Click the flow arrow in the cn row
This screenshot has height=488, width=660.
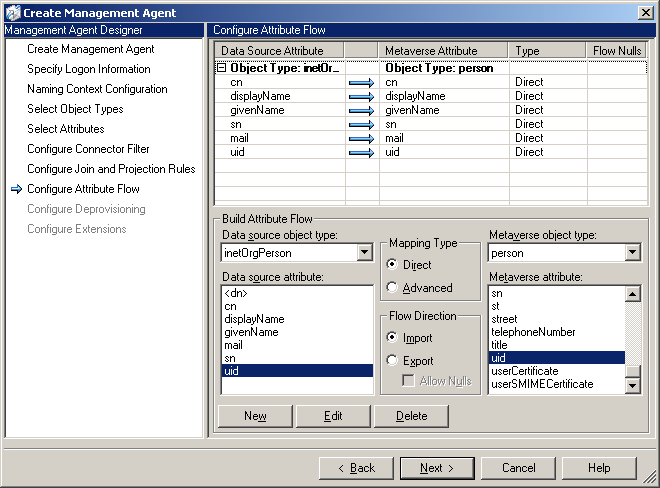362,83
